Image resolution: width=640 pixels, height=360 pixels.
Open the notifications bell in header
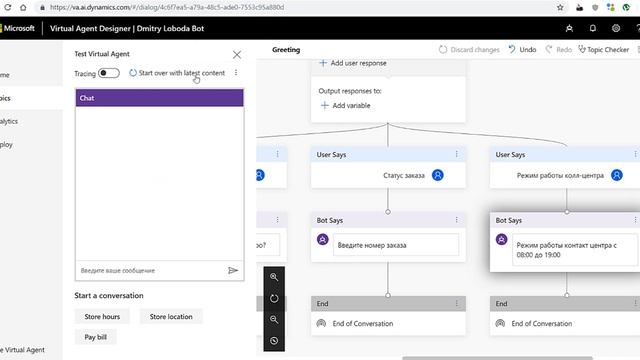pyautogui.click(x=593, y=28)
